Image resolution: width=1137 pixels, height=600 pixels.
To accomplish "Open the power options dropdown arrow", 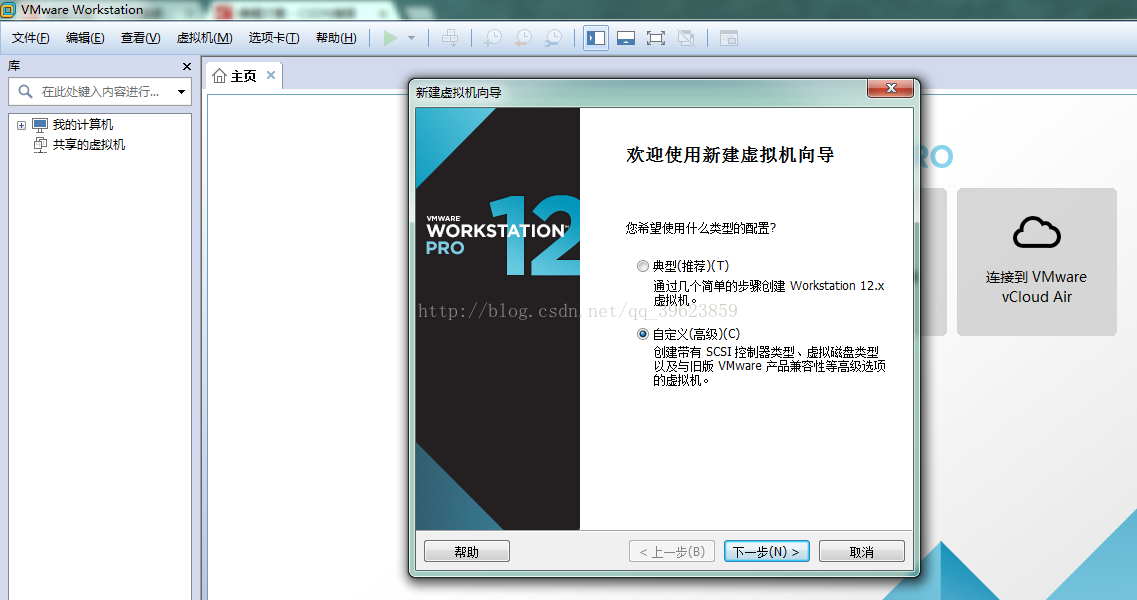I will point(411,38).
